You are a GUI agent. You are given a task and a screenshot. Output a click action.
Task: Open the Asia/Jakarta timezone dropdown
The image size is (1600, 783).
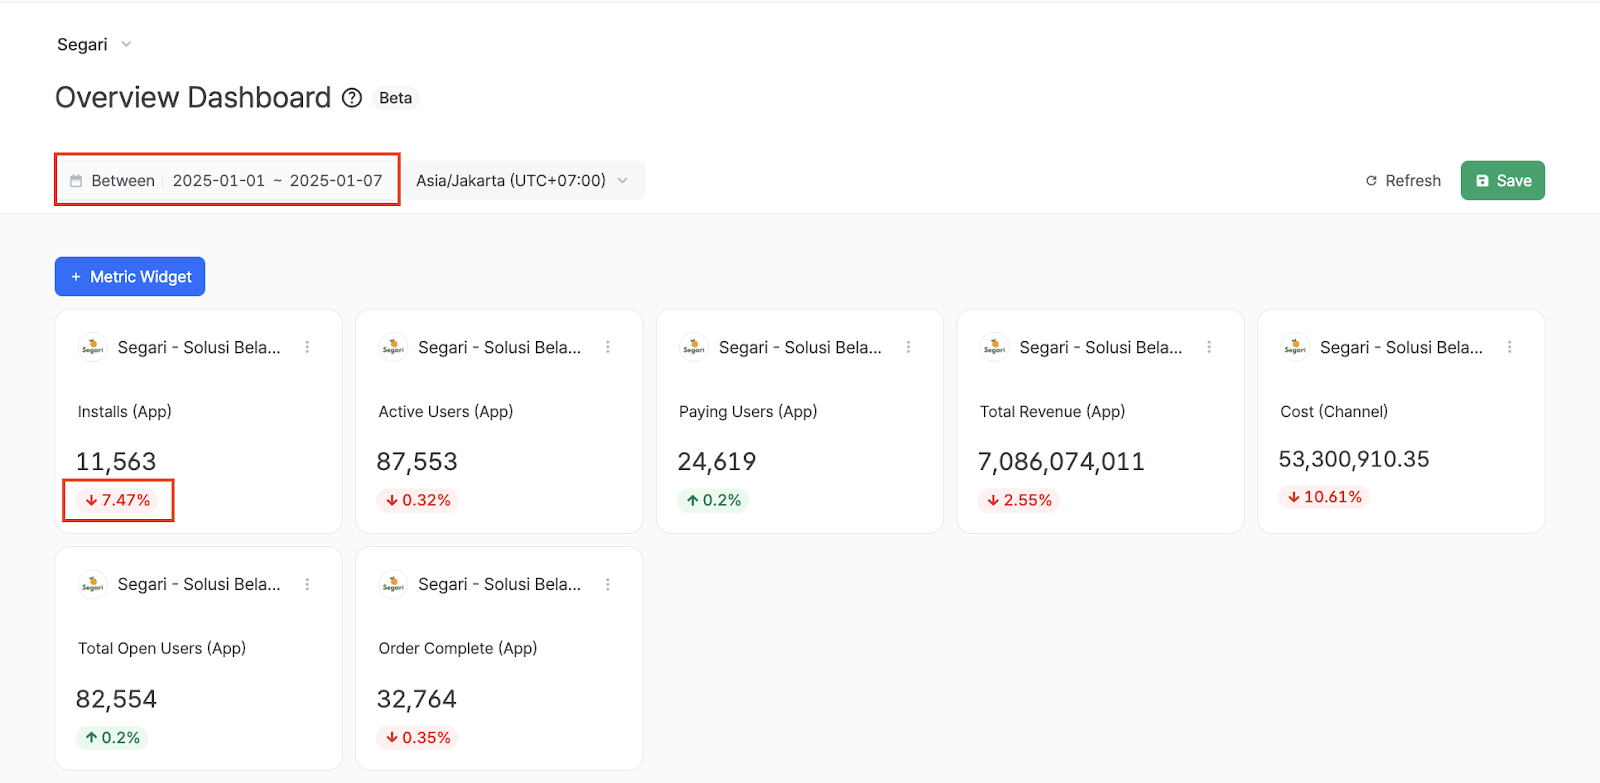pos(522,181)
